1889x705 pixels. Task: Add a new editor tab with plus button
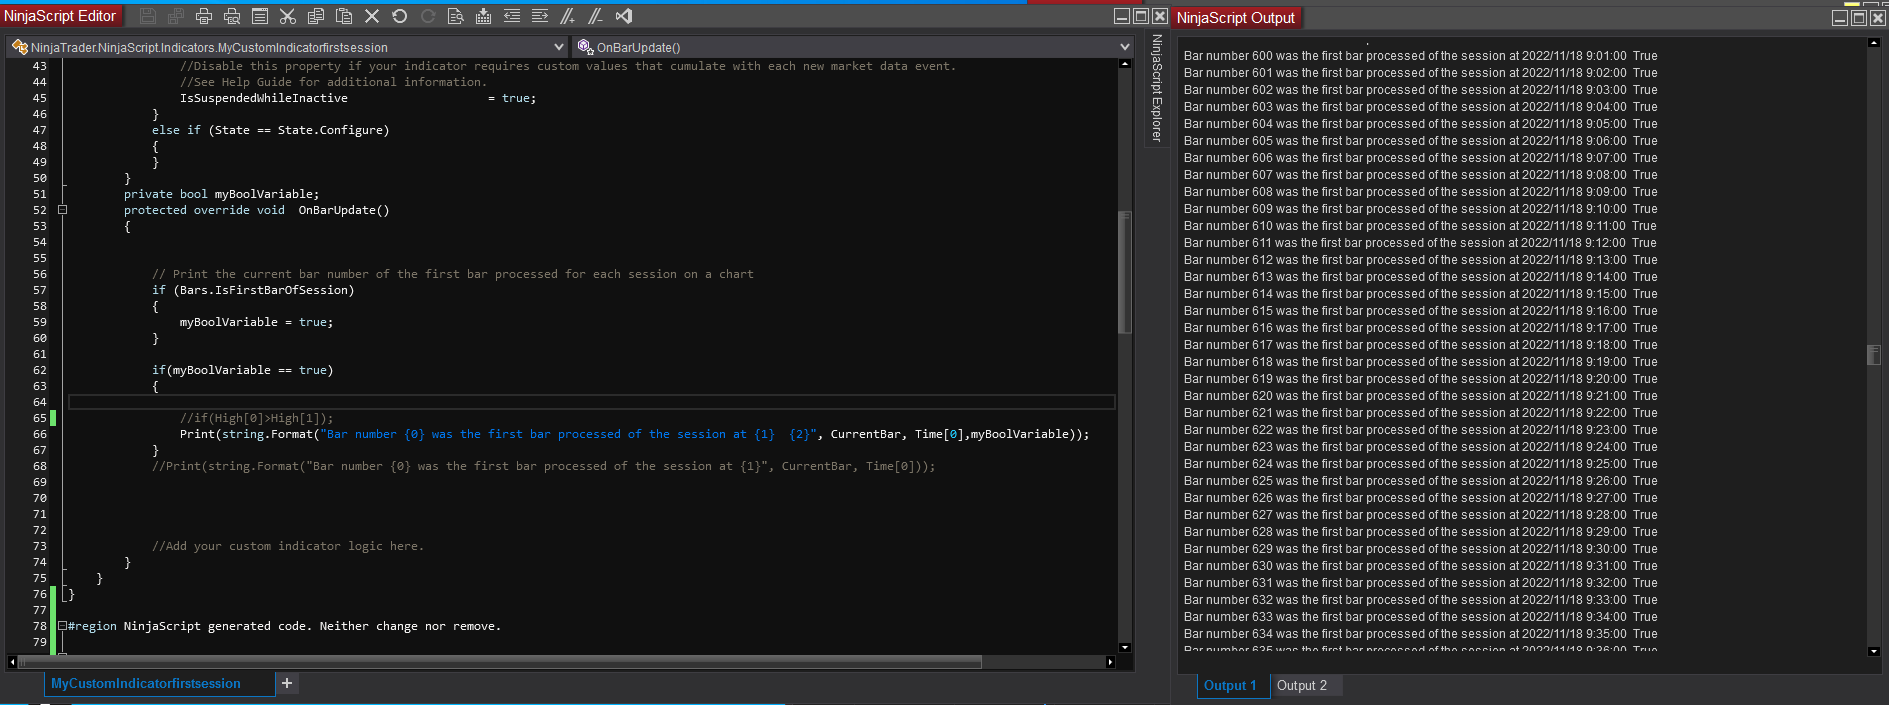coord(287,683)
